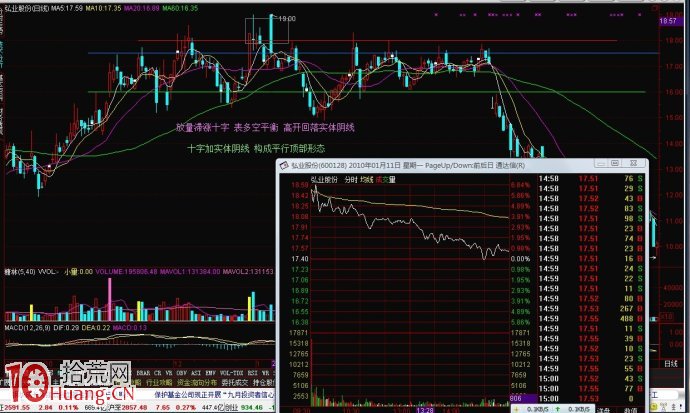Select the BRAR indicator tab
This screenshot has height=413, width=690.
click(x=143, y=373)
